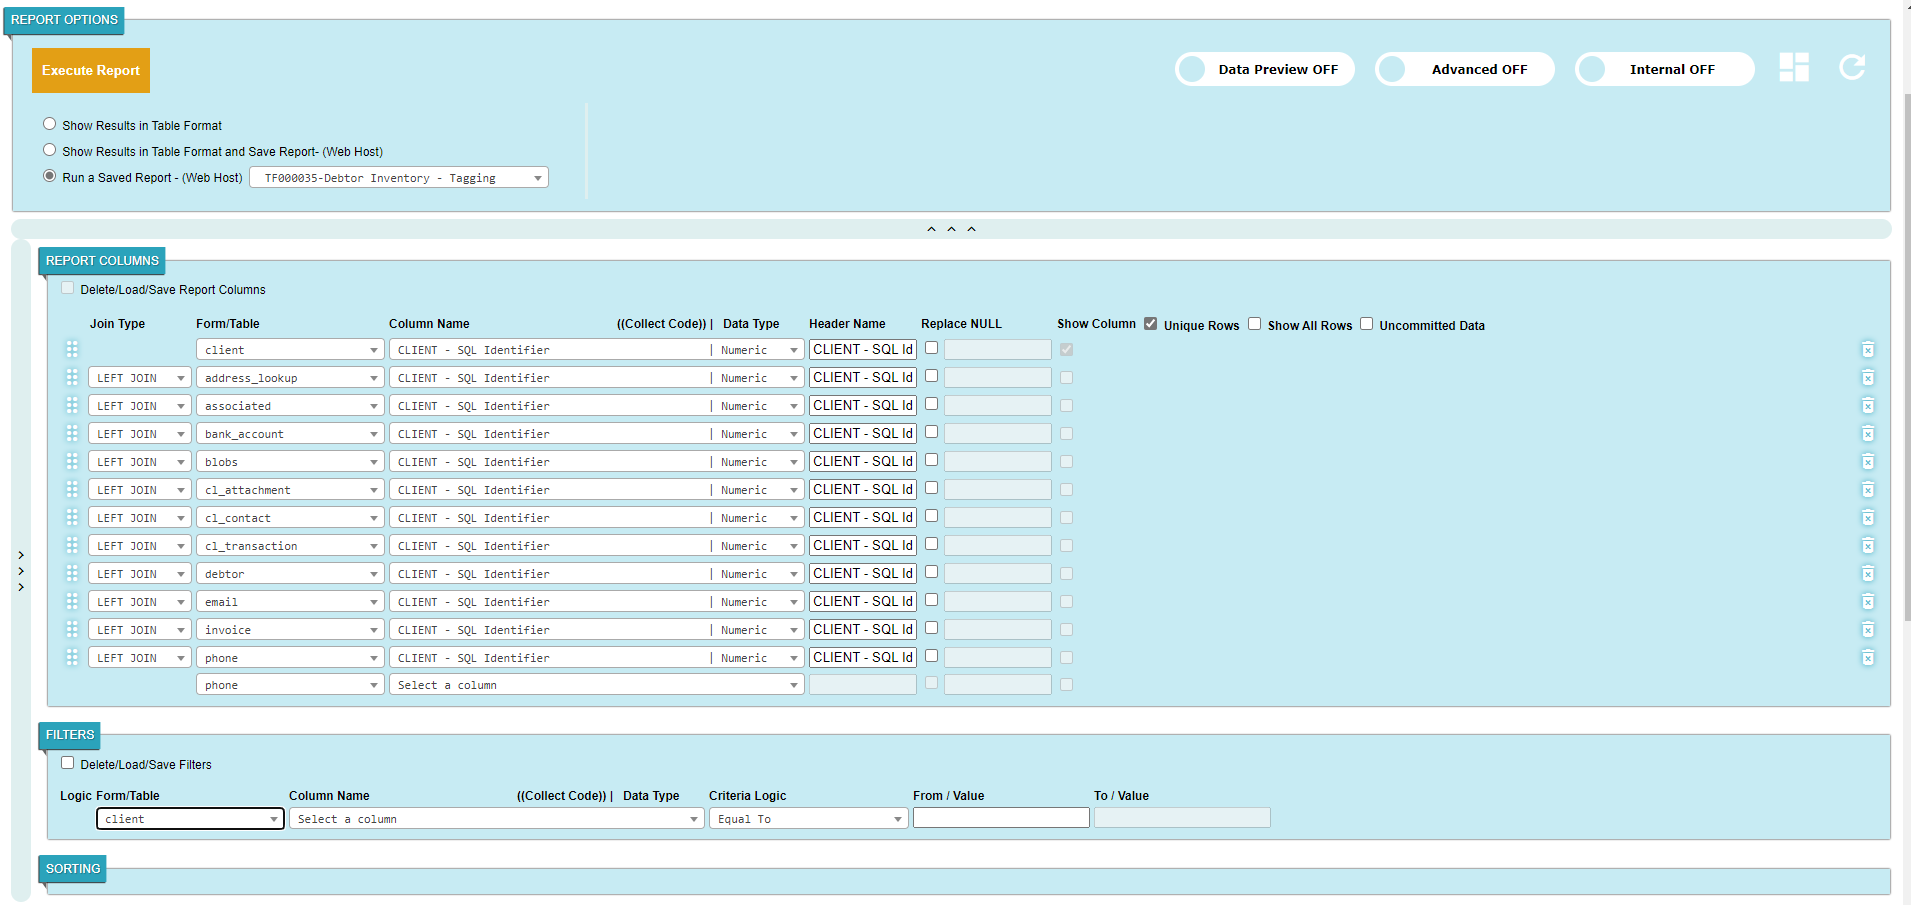This screenshot has width=1911, height=905.
Task: Click drag handle of address_lookup row
Action: coord(72,377)
